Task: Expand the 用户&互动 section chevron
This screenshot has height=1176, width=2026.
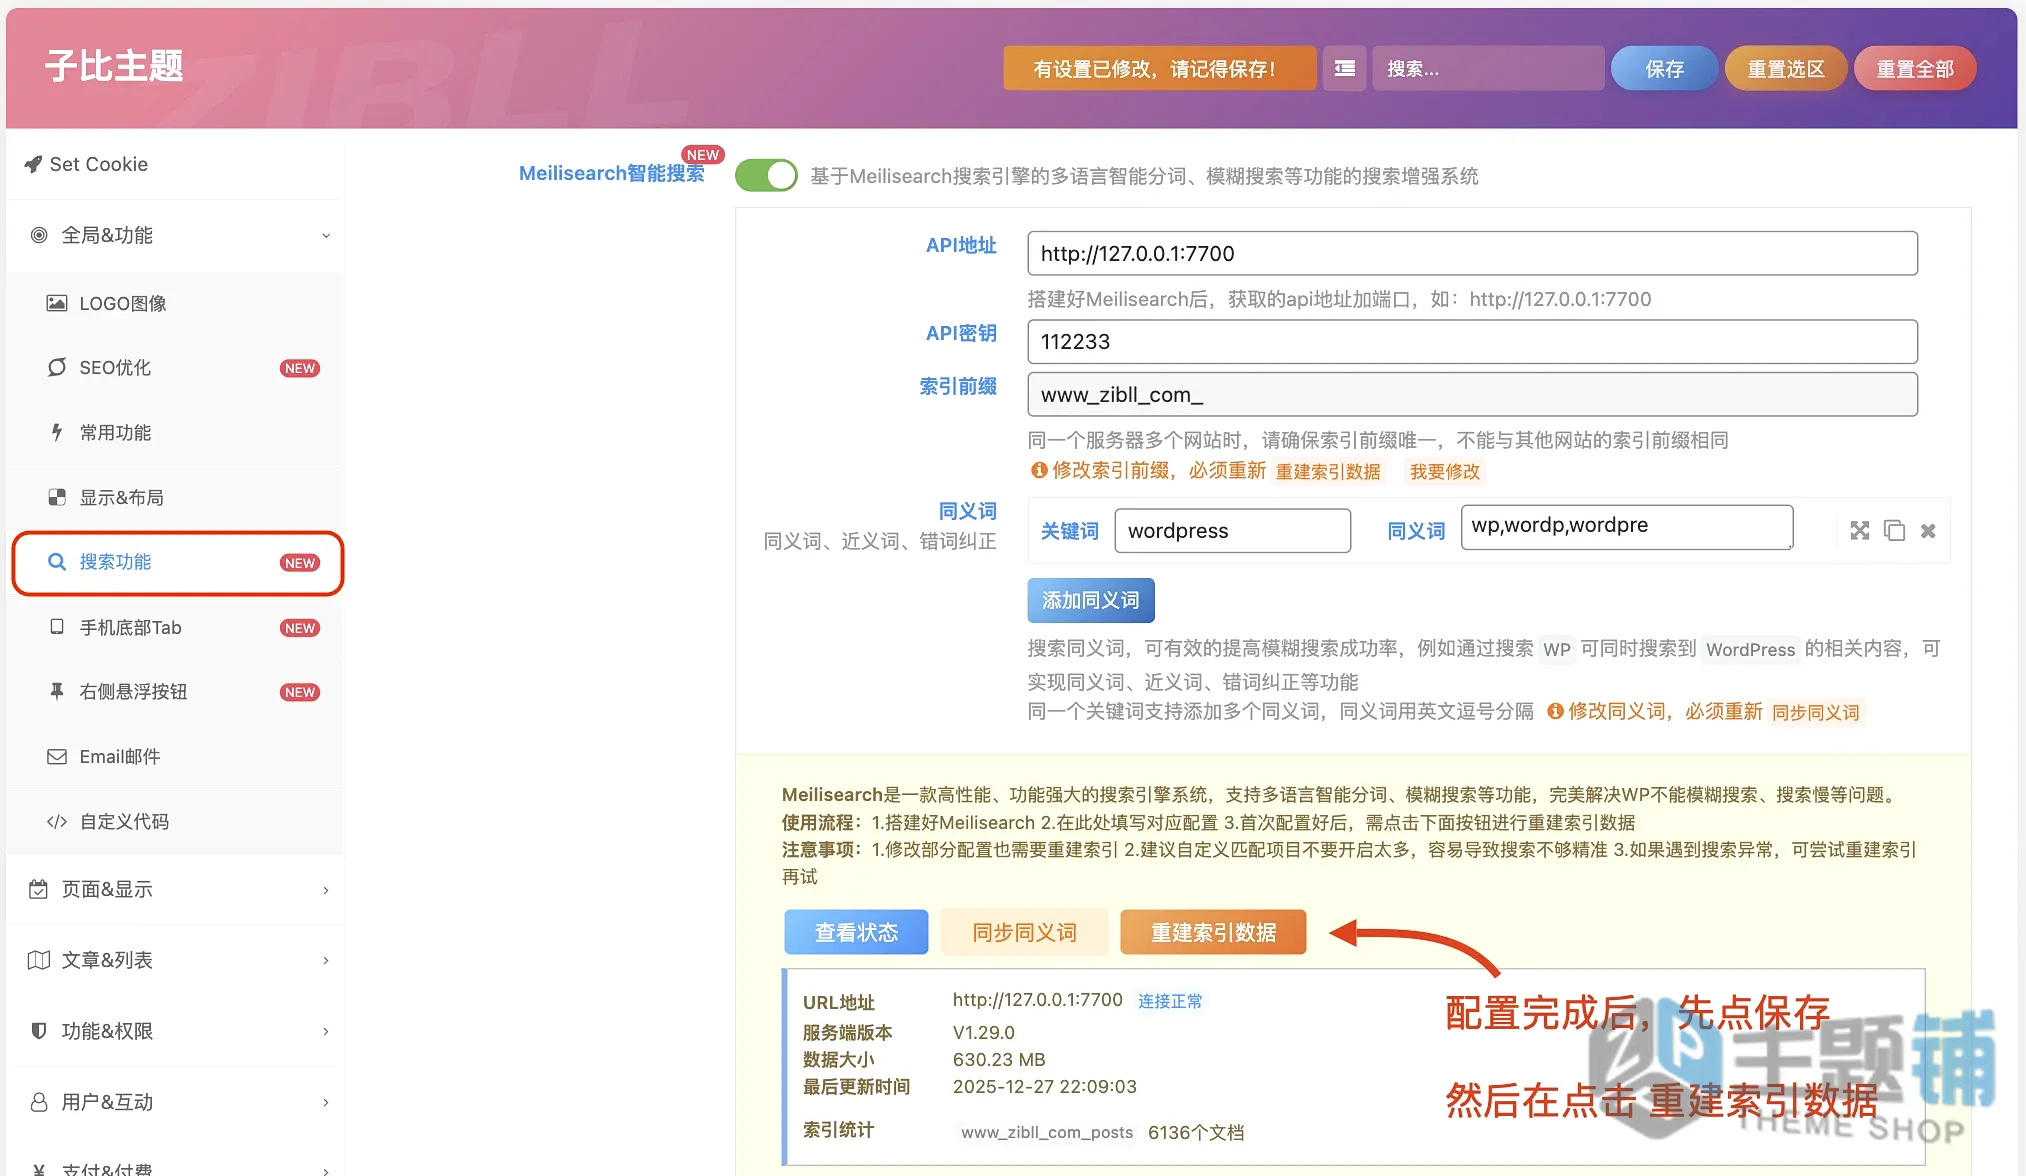Action: tap(326, 1103)
